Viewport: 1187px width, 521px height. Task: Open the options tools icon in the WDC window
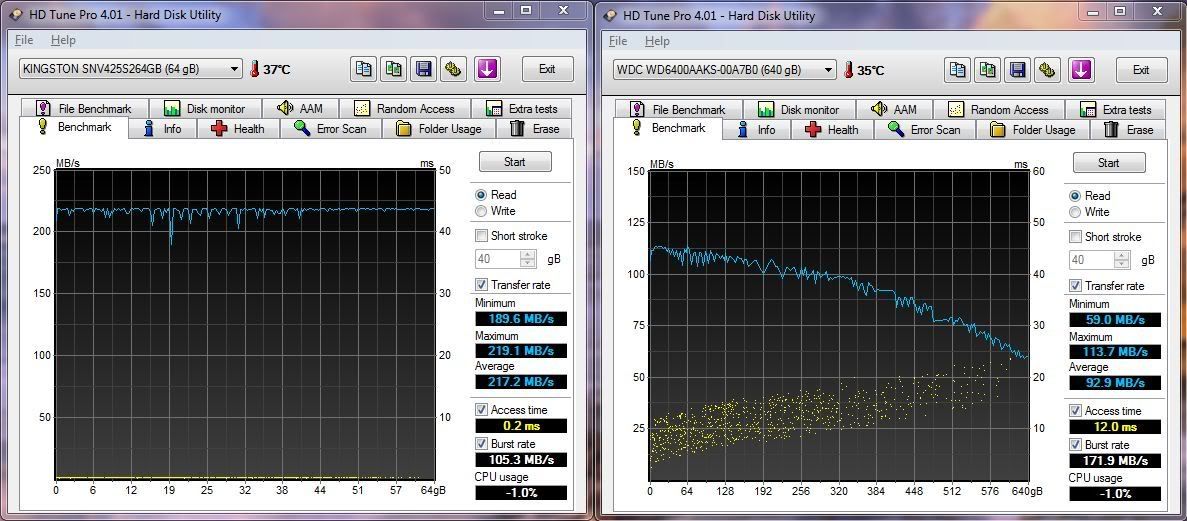pos(1048,70)
